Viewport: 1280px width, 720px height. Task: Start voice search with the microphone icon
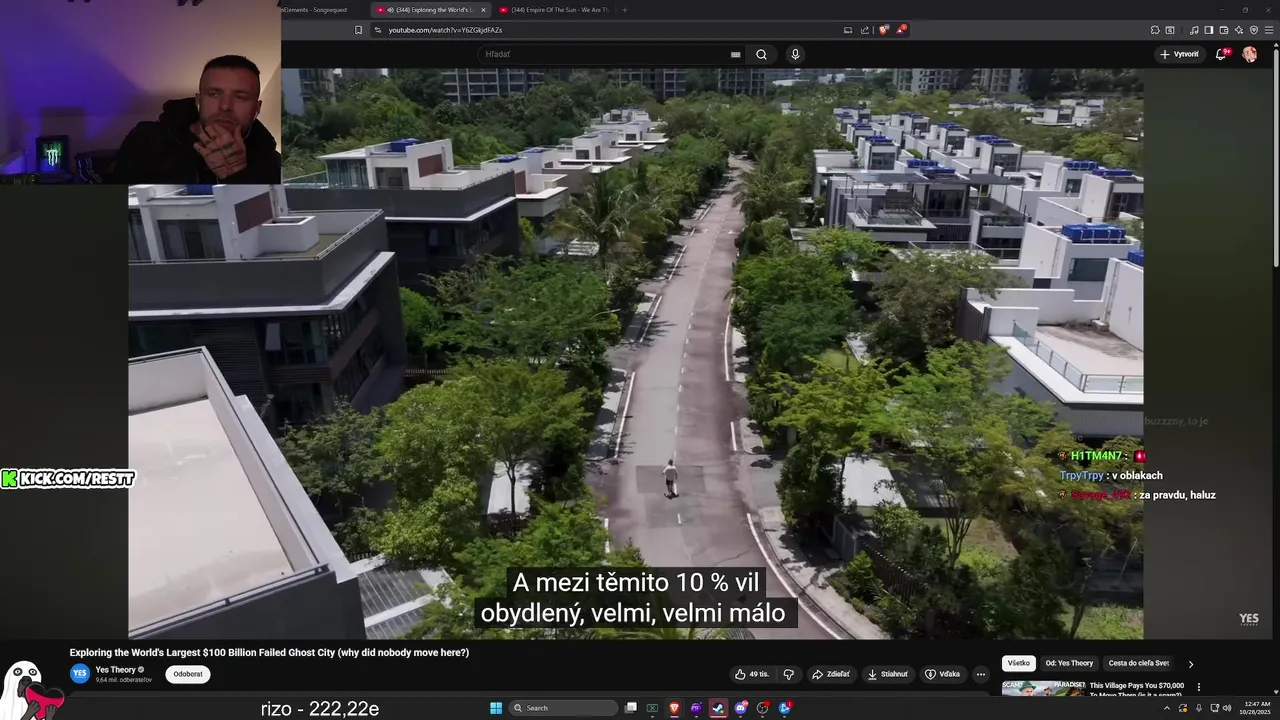tap(795, 54)
